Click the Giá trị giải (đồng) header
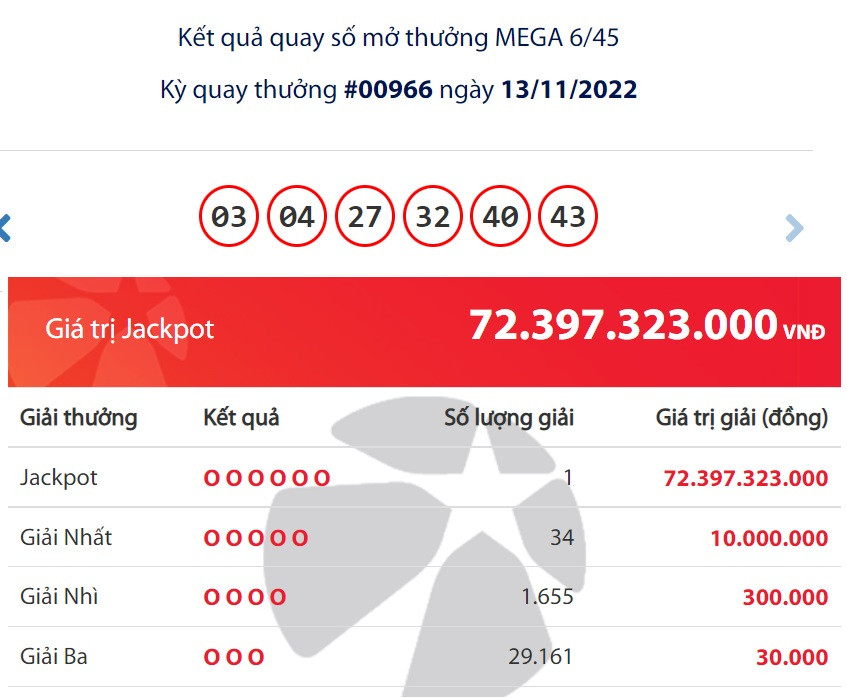The image size is (847, 698). pos(742,418)
